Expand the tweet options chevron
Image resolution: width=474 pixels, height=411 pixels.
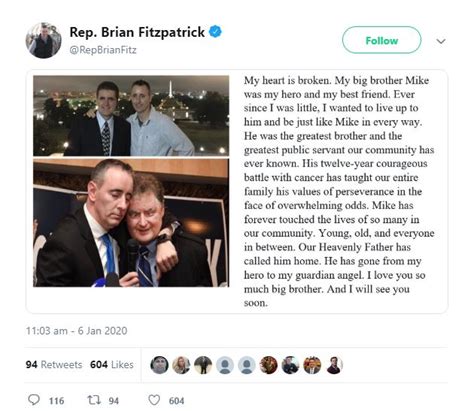441,41
